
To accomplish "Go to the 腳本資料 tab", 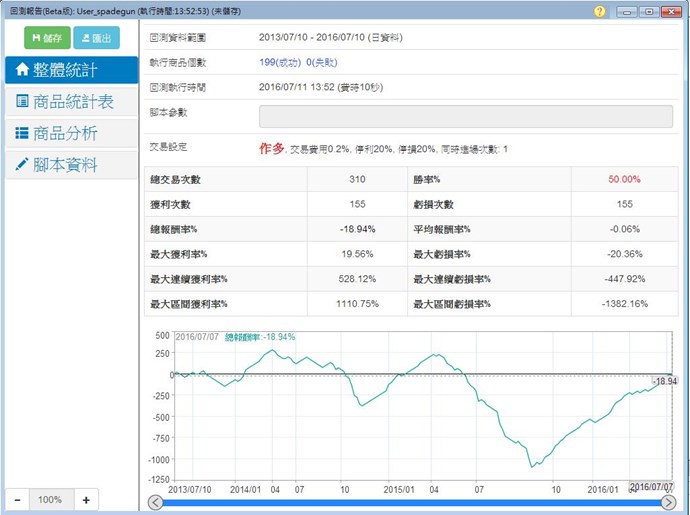I will (71, 164).
